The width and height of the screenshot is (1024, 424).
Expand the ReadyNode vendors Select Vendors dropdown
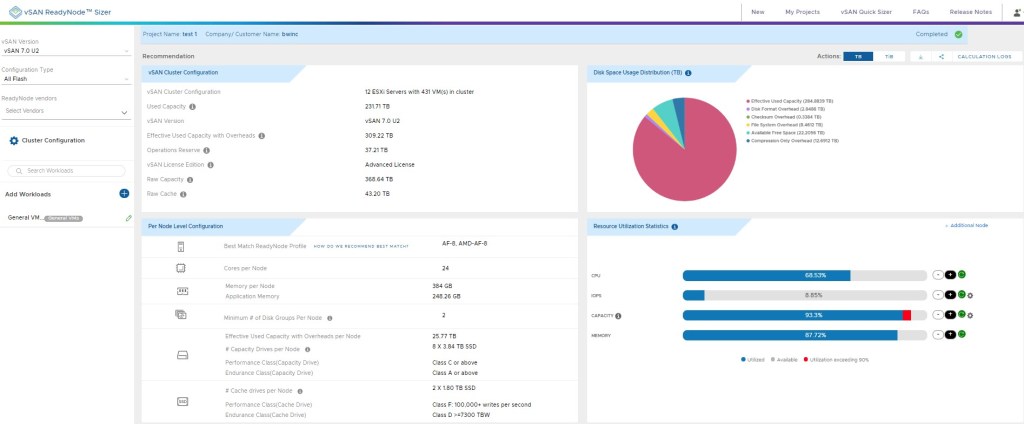[66, 111]
